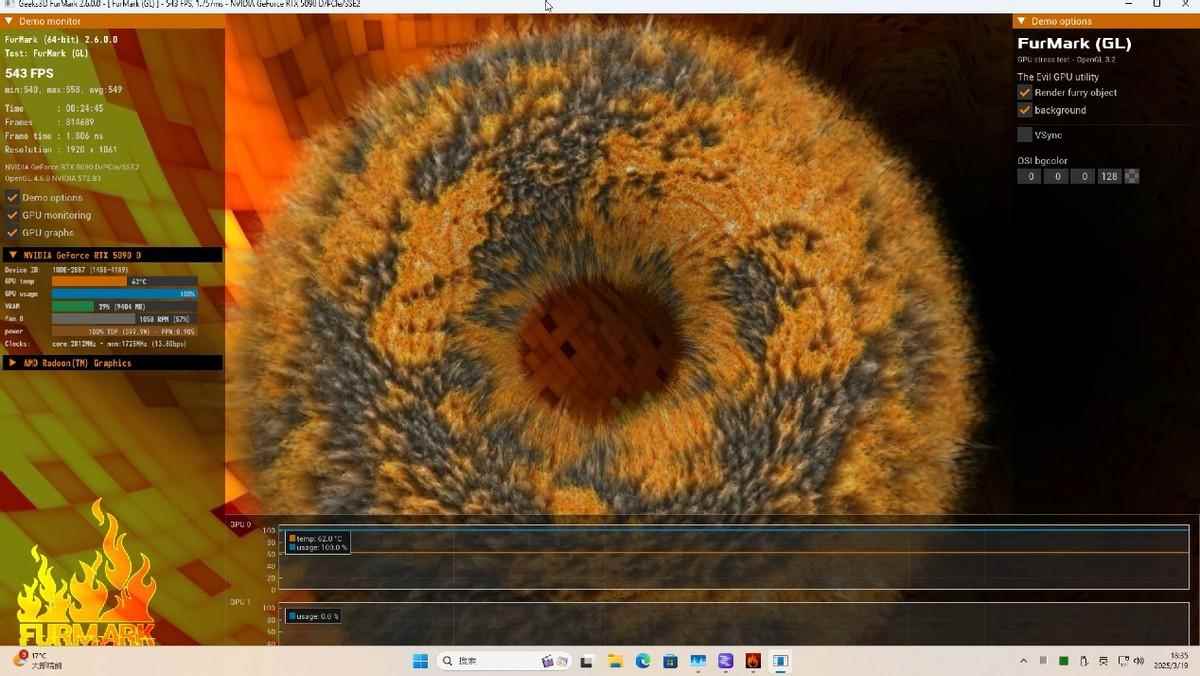Enable the VSync checkbox
1200x676 pixels.
1025,135
